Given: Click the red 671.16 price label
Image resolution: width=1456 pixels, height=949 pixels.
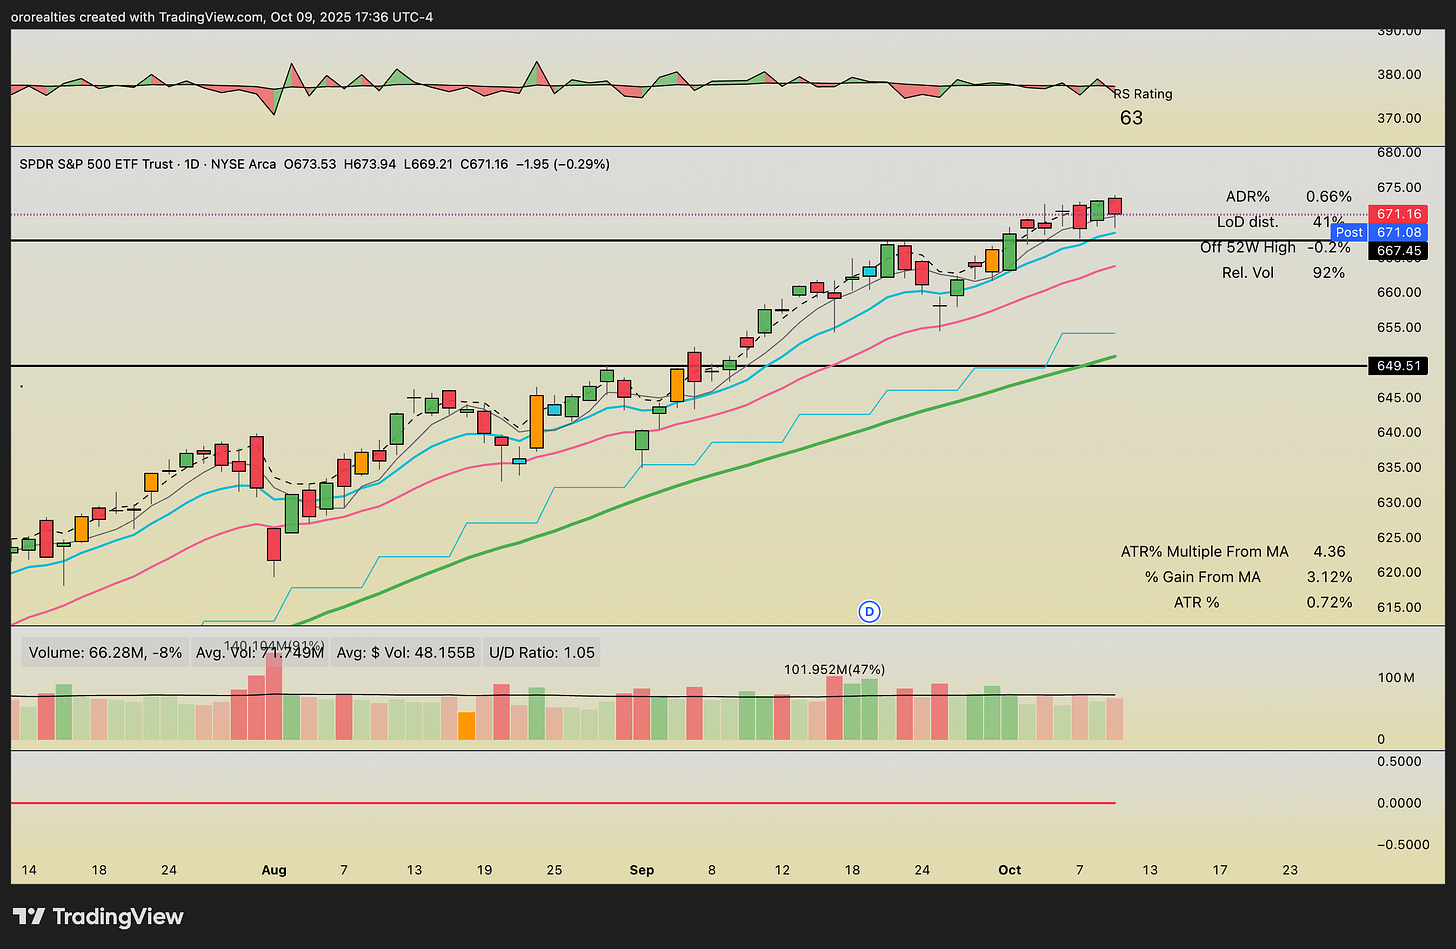Looking at the screenshot, I should 1399,214.
